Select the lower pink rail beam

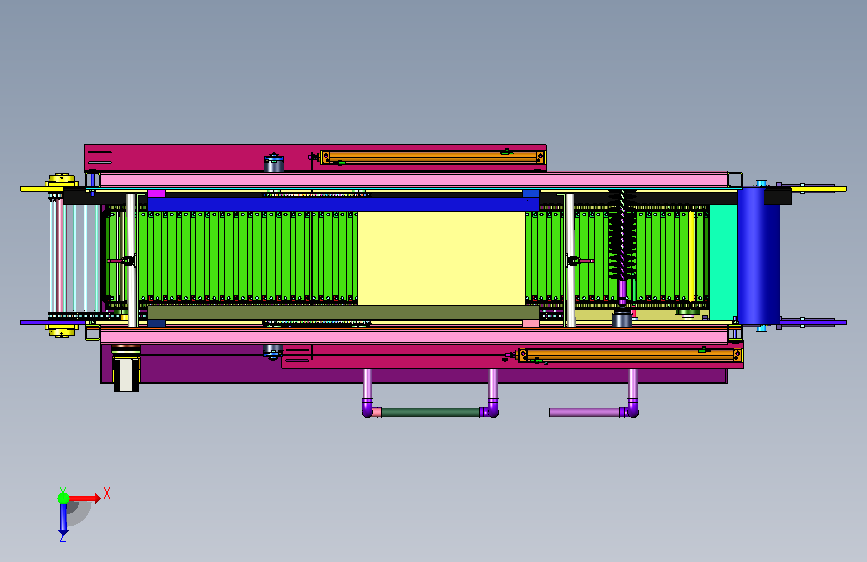tap(414, 337)
